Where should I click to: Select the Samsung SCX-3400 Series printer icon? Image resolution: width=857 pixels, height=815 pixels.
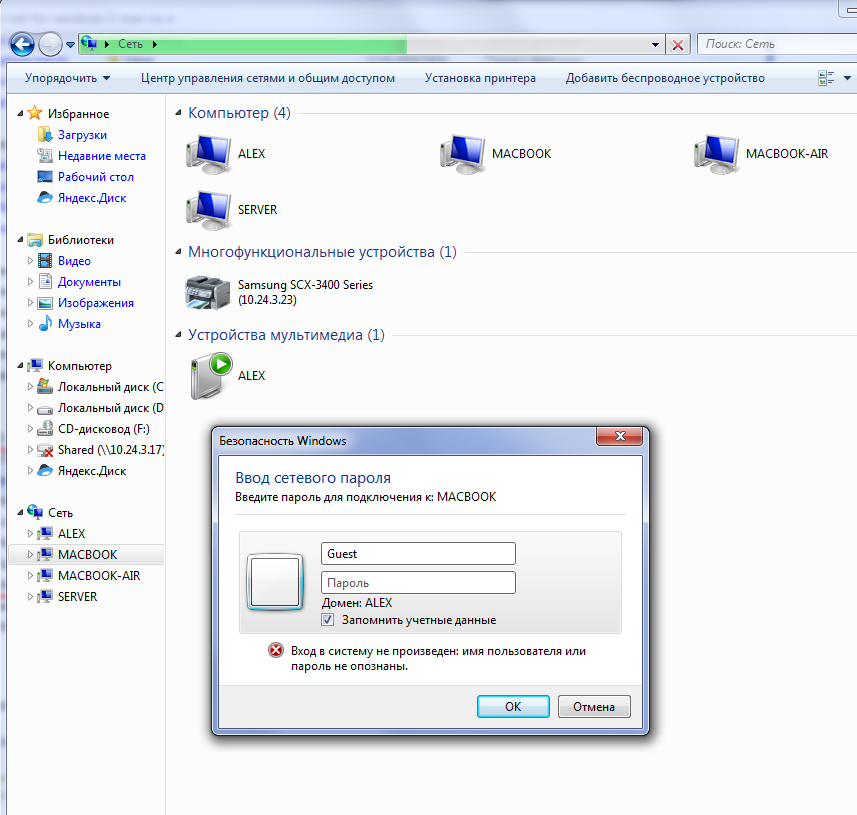[x=208, y=292]
